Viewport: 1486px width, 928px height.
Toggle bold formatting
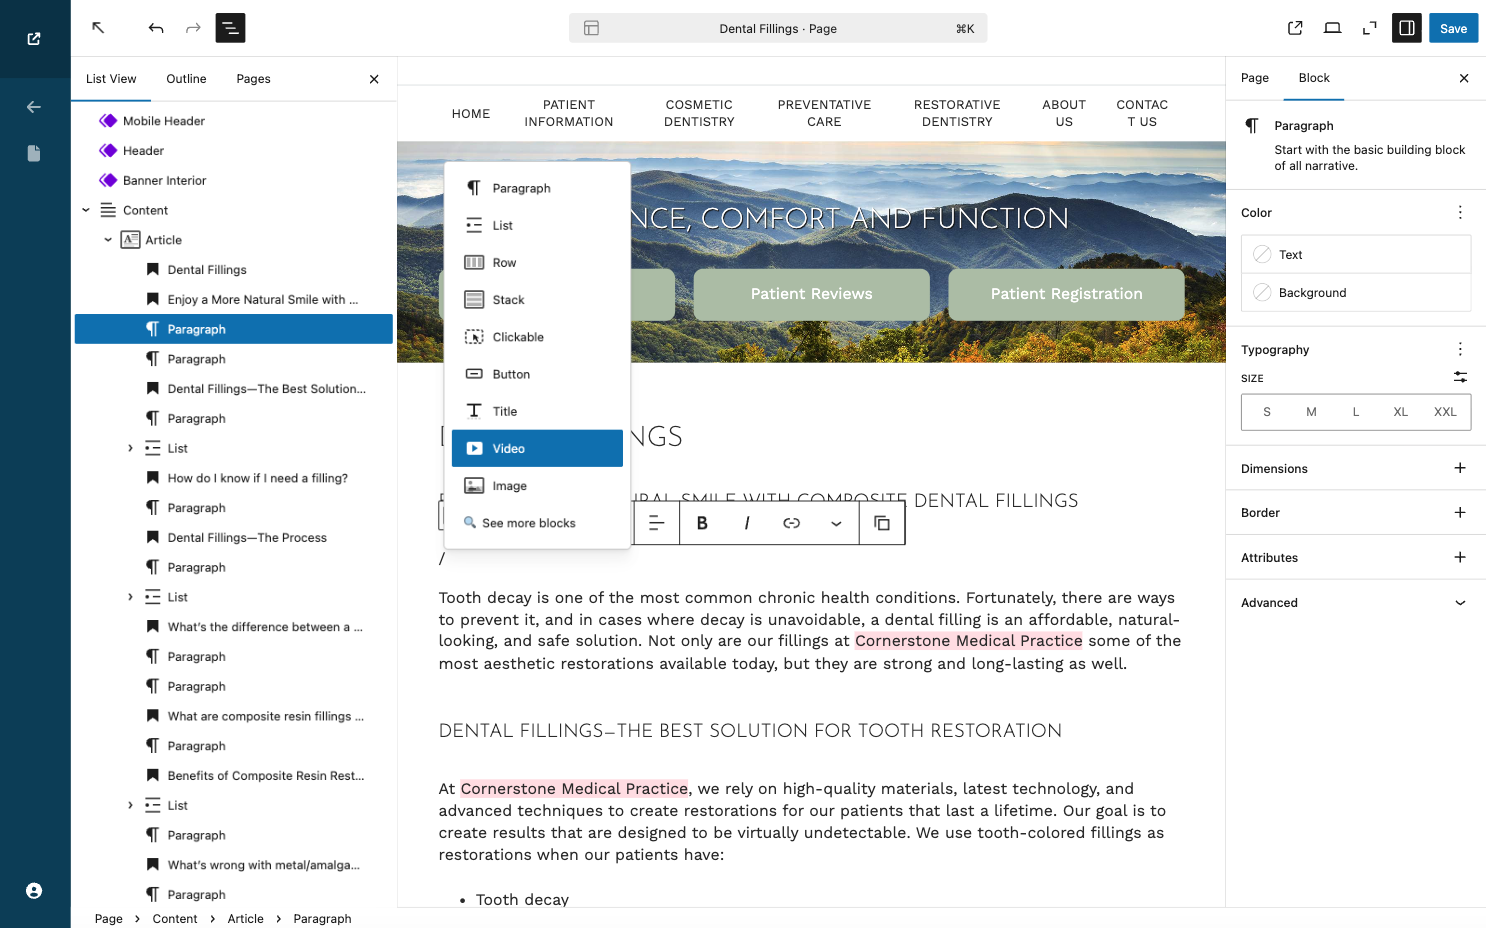(x=702, y=523)
